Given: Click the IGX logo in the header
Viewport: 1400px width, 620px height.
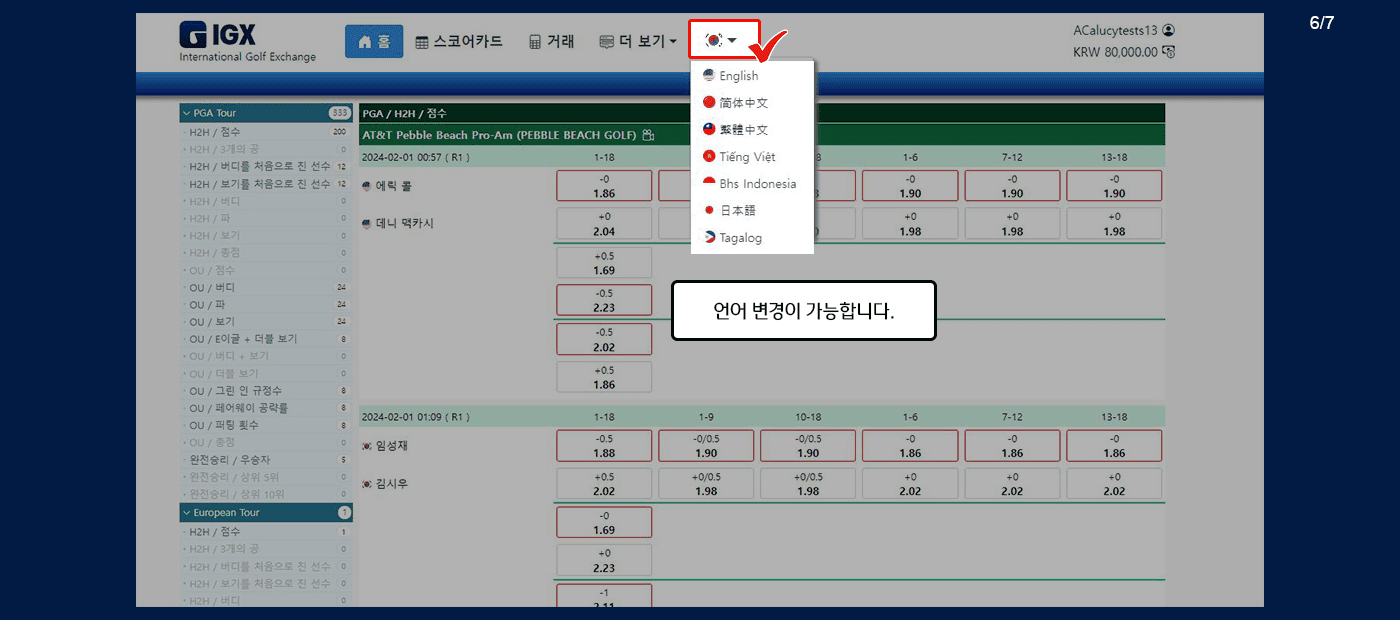Looking at the screenshot, I should pos(246,41).
